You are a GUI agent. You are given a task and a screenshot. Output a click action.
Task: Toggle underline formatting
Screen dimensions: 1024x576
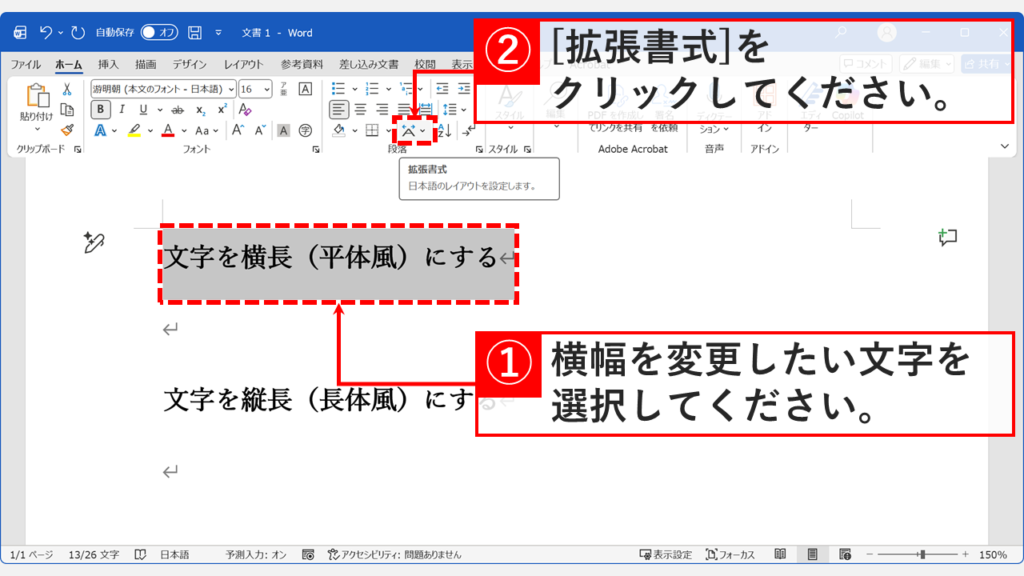[143, 110]
